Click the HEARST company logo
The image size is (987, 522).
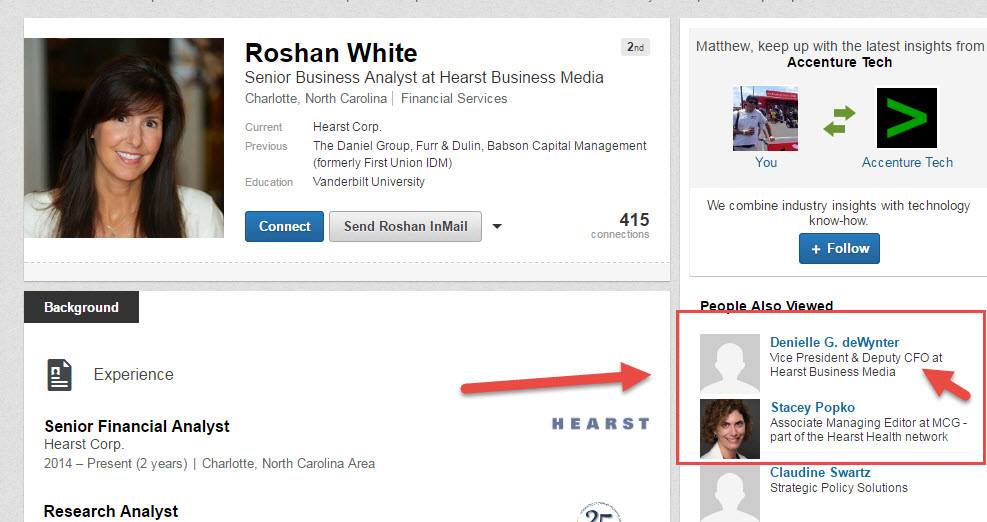pyautogui.click(x=601, y=424)
